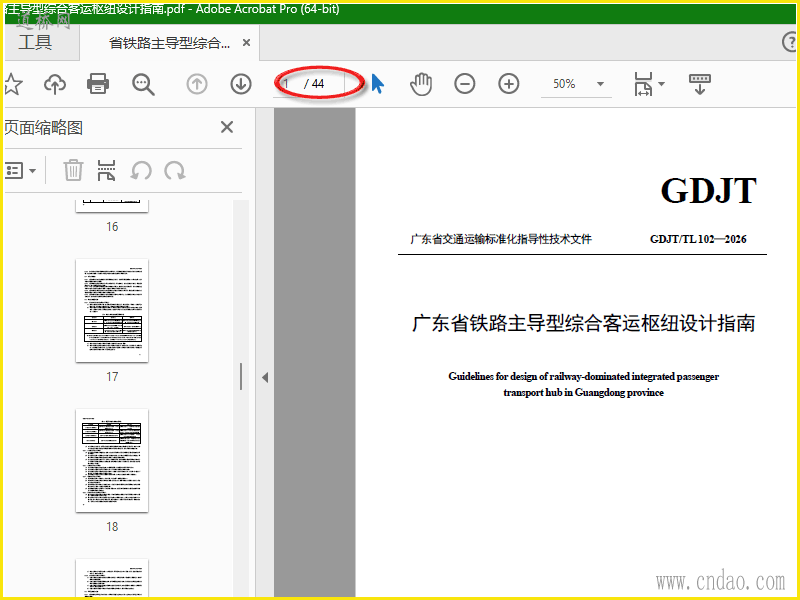Close the document tab
The image size is (800, 600).
246,43
